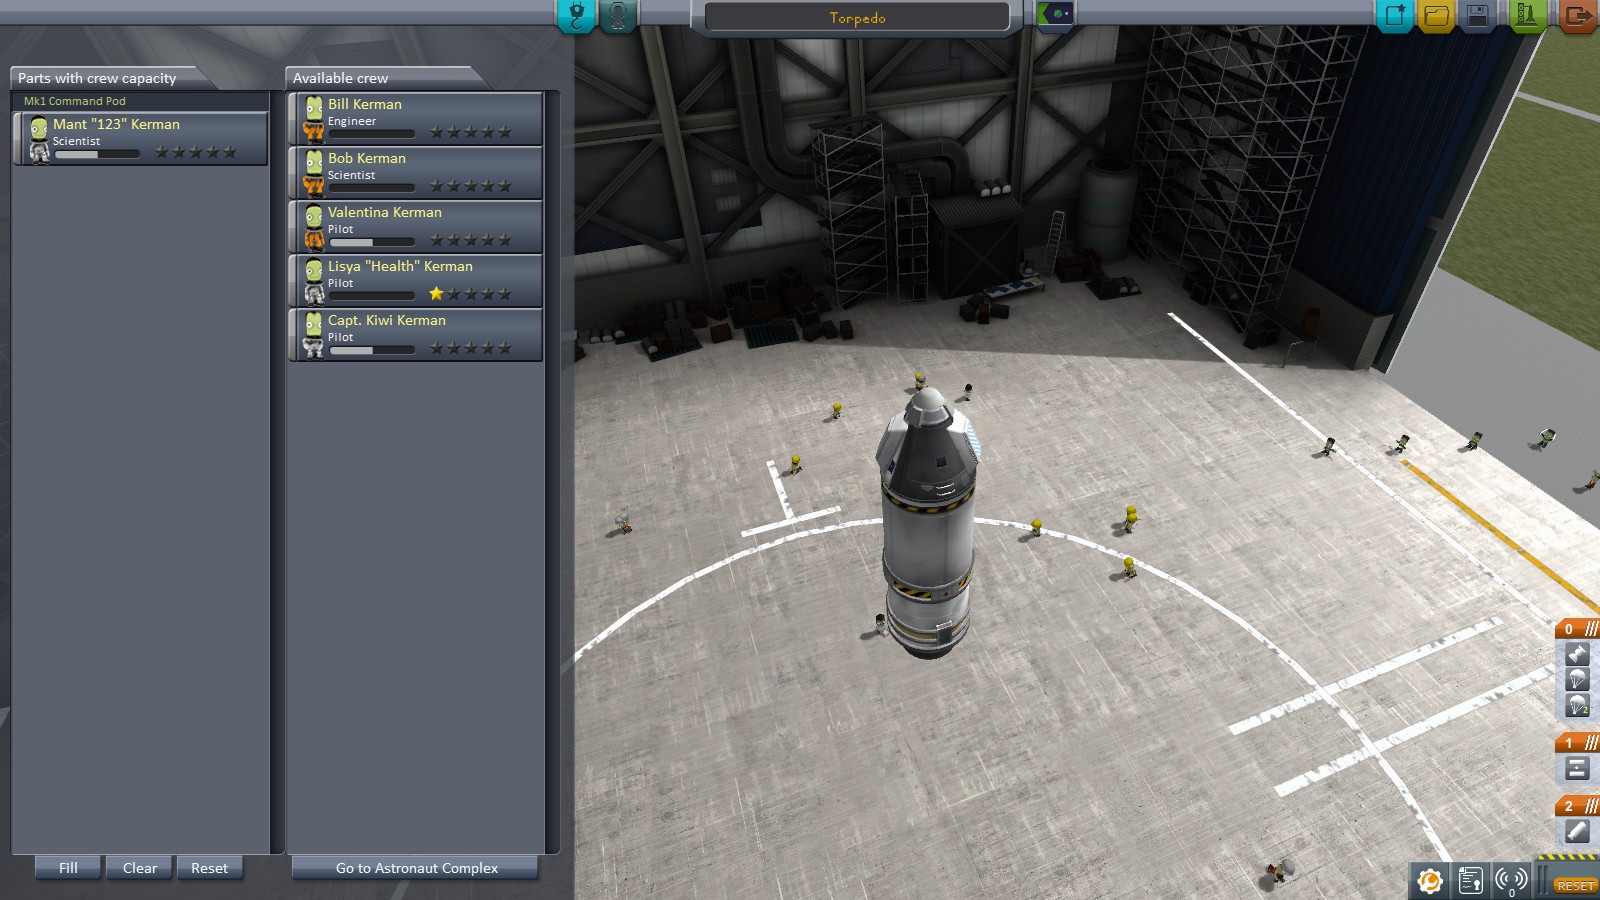
Task: Save the vessel using floppy disk icon
Action: [1477, 16]
